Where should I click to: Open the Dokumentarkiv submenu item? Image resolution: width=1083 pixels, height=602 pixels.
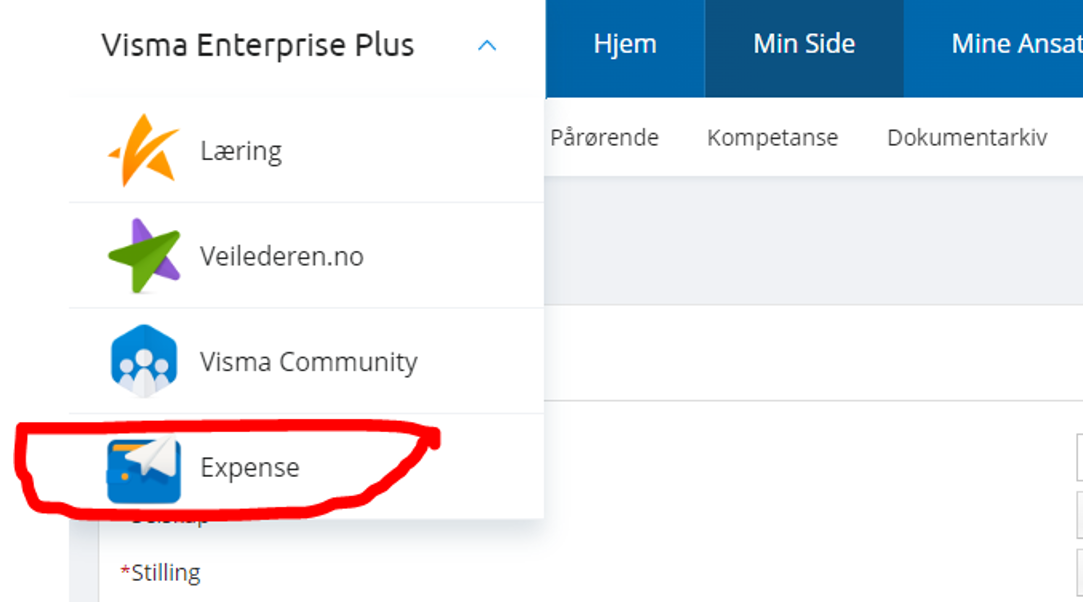(967, 137)
